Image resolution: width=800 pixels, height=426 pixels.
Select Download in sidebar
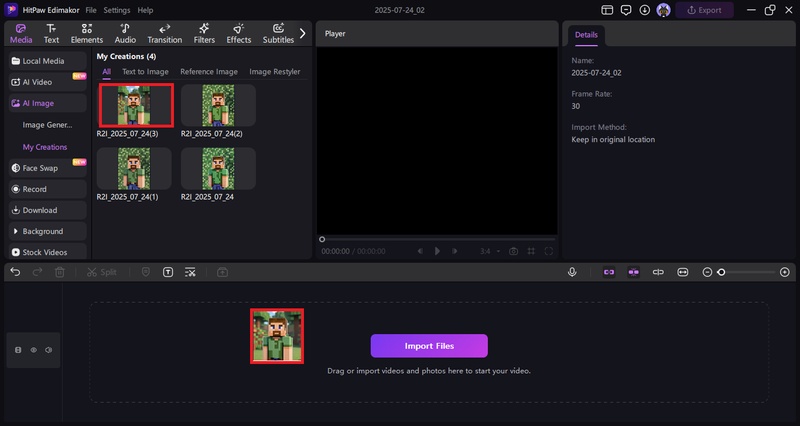click(x=47, y=210)
